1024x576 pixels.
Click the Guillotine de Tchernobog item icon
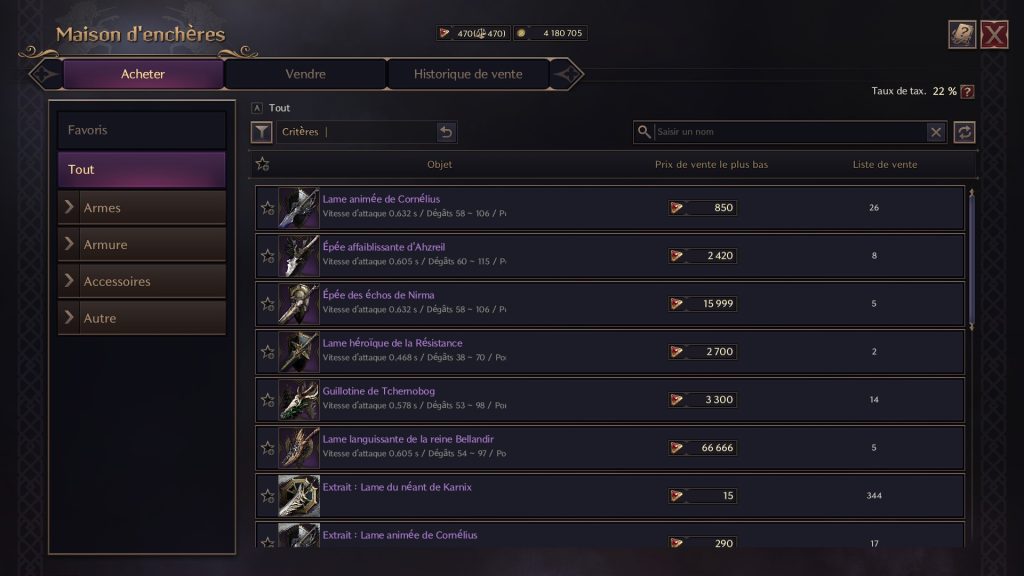[298, 400]
